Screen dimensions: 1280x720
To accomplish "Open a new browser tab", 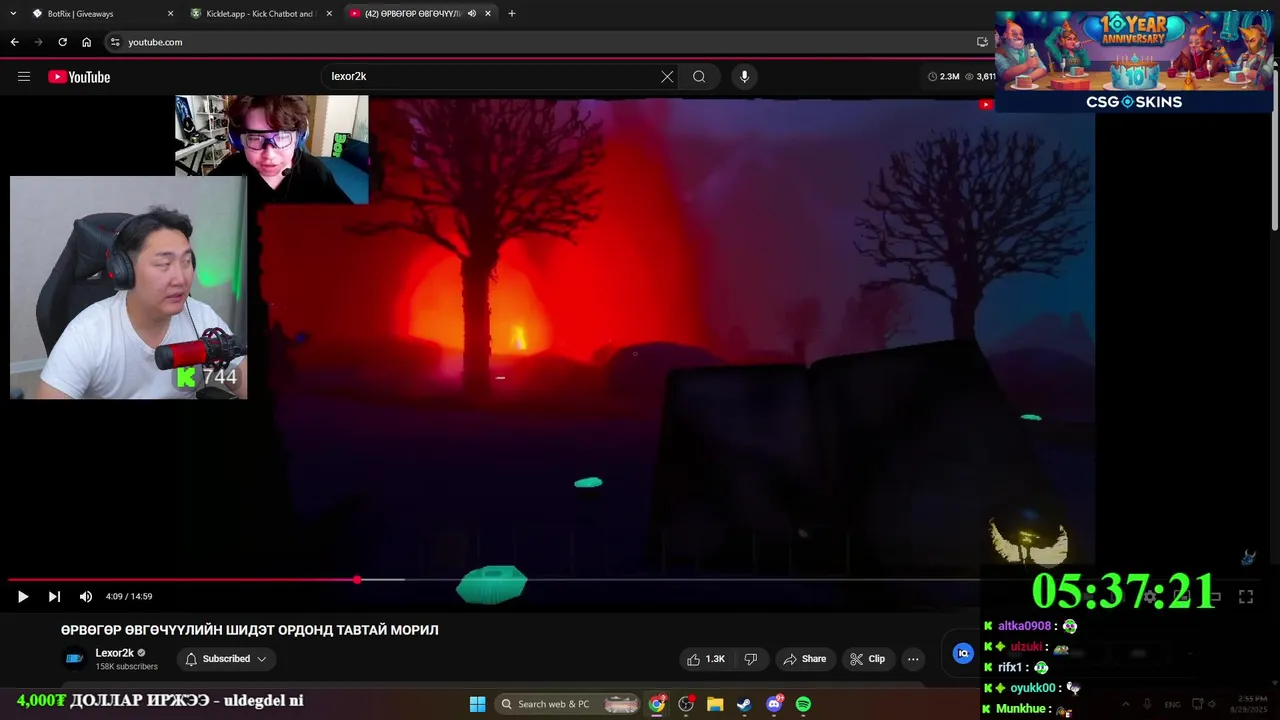I will (x=512, y=14).
